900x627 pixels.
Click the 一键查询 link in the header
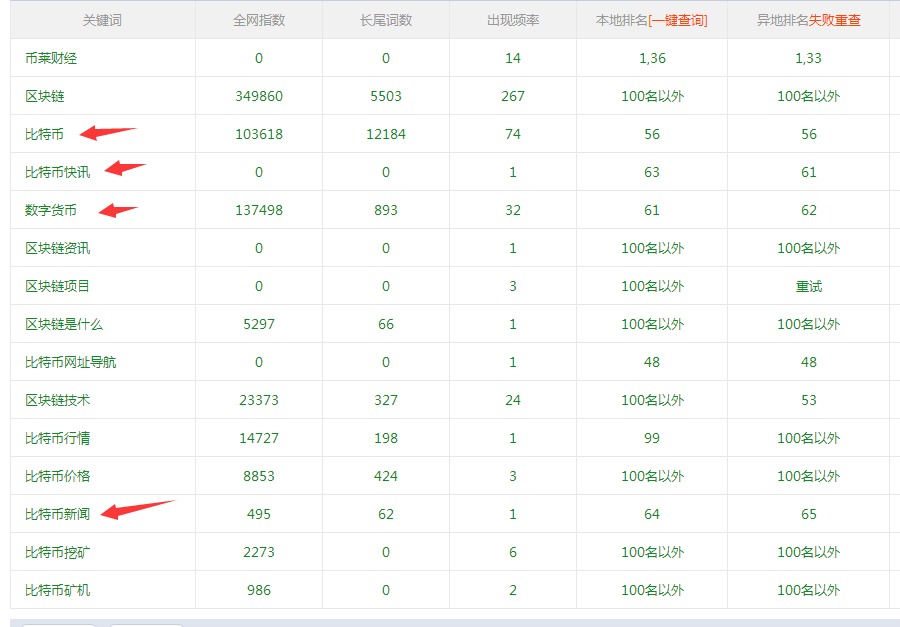coord(677,20)
